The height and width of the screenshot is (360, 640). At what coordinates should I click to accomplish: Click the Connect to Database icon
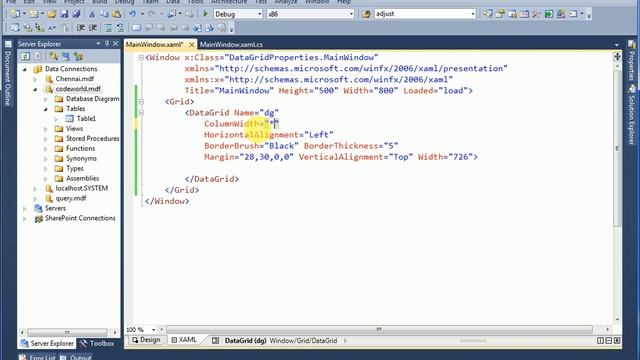[x=53, y=56]
